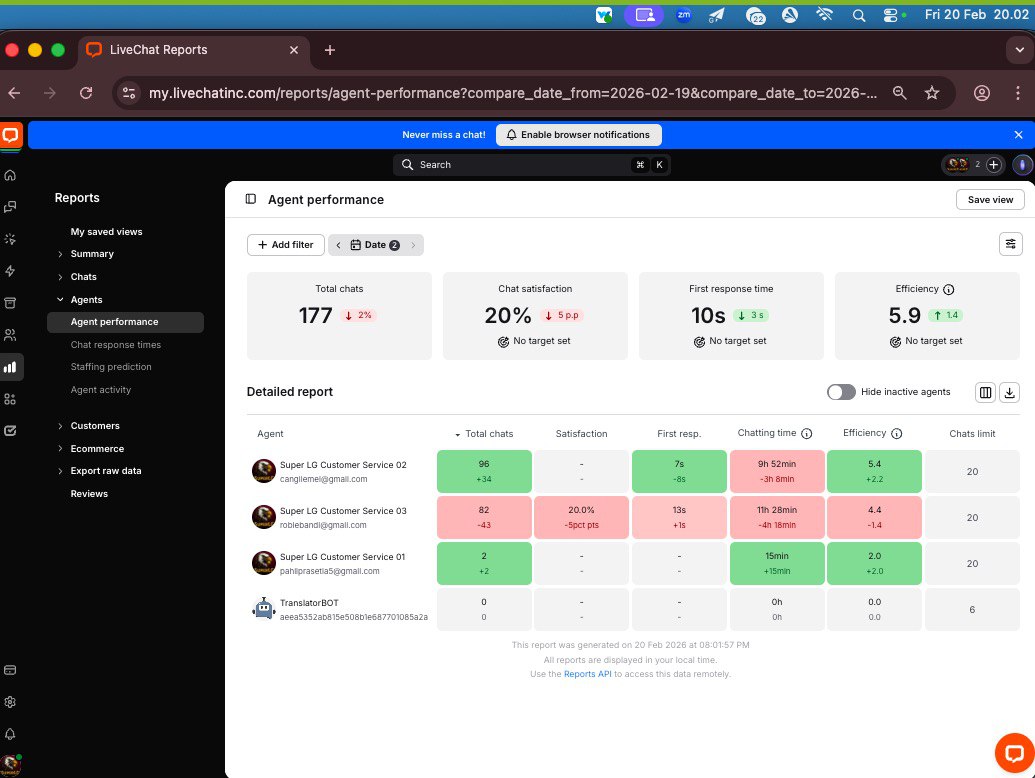Viewport: 1035px width, 778px height.
Task: Click the LiveChat orange logo icon
Action: (x=11, y=136)
